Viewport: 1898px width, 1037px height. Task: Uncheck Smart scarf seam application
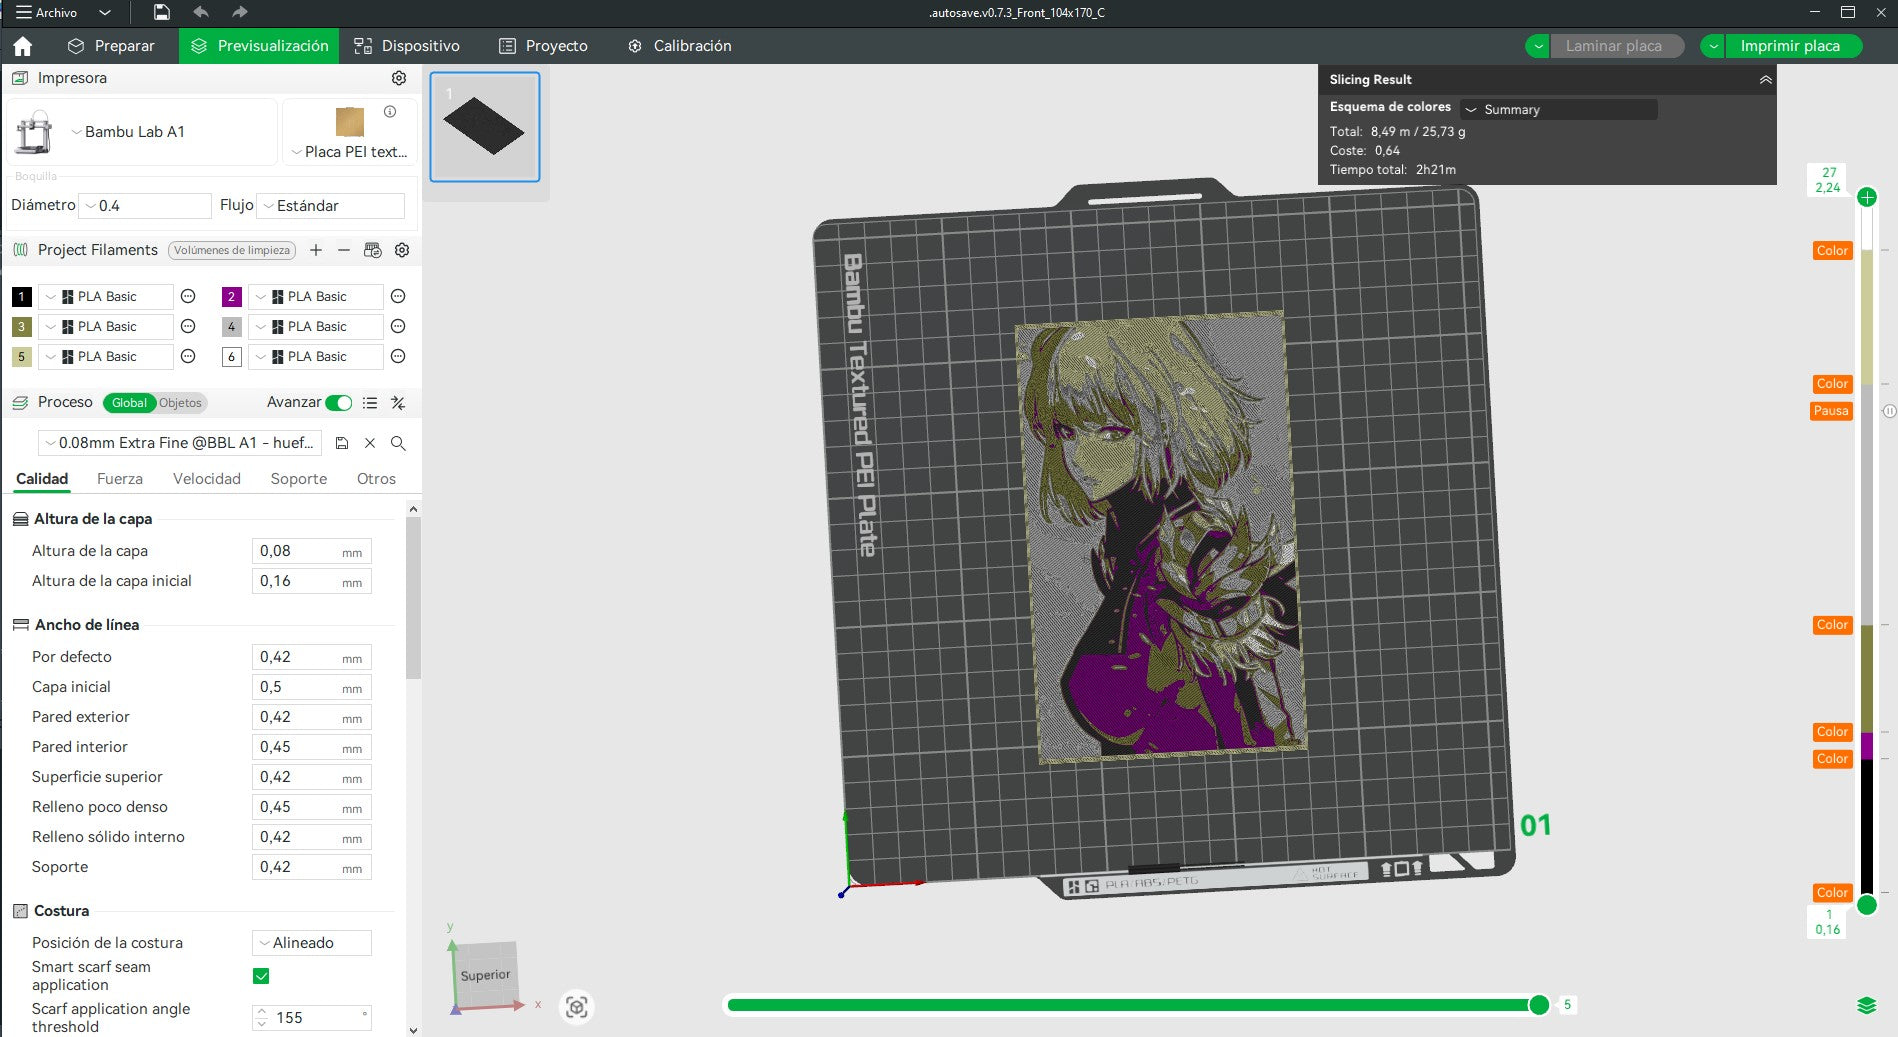tap(261, 976)
